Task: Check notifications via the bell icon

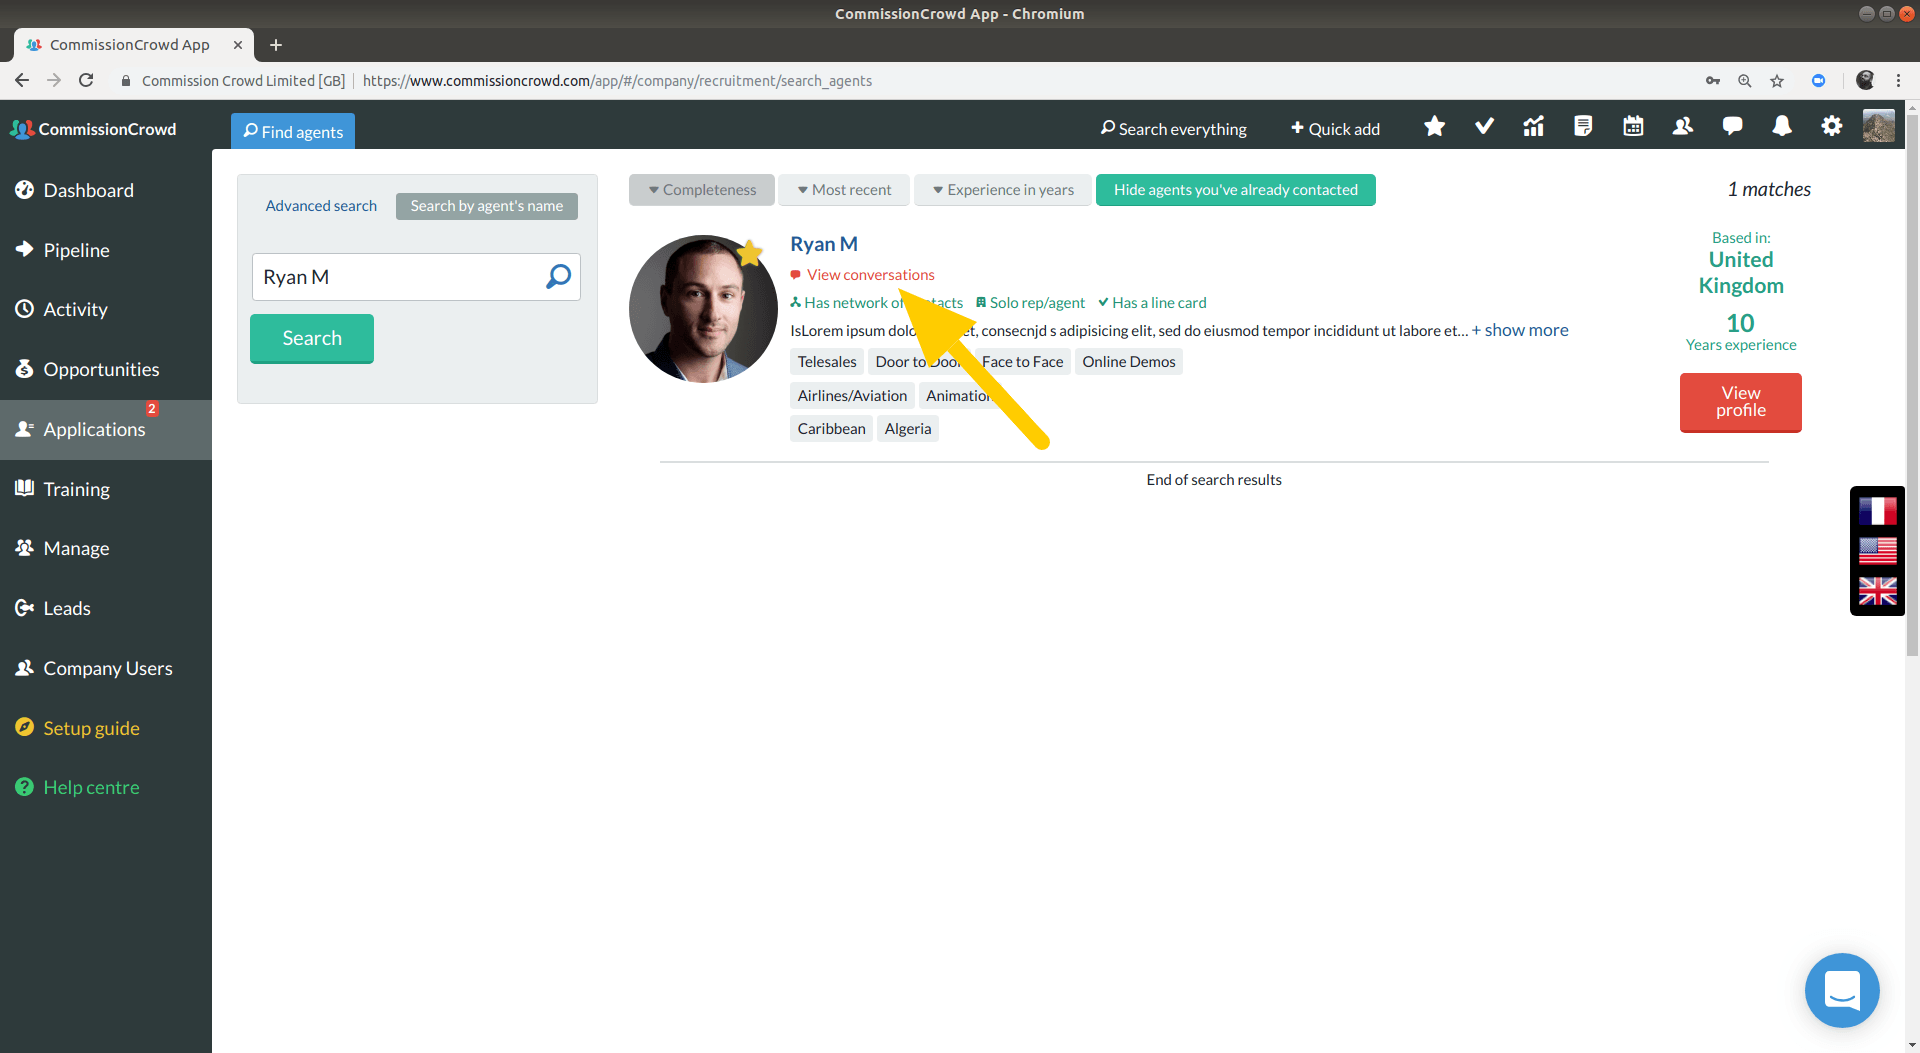Action: coord(1782,126)
